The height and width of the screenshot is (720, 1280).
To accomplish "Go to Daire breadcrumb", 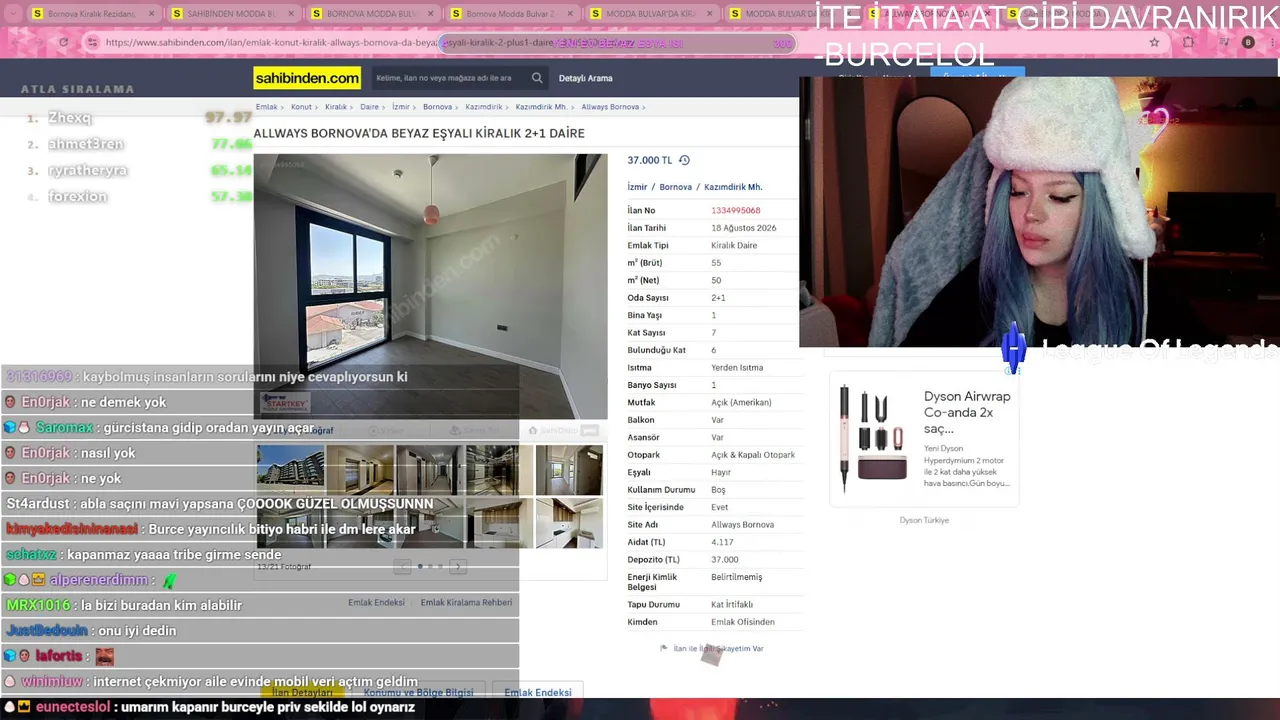I will tap(369, 107).
